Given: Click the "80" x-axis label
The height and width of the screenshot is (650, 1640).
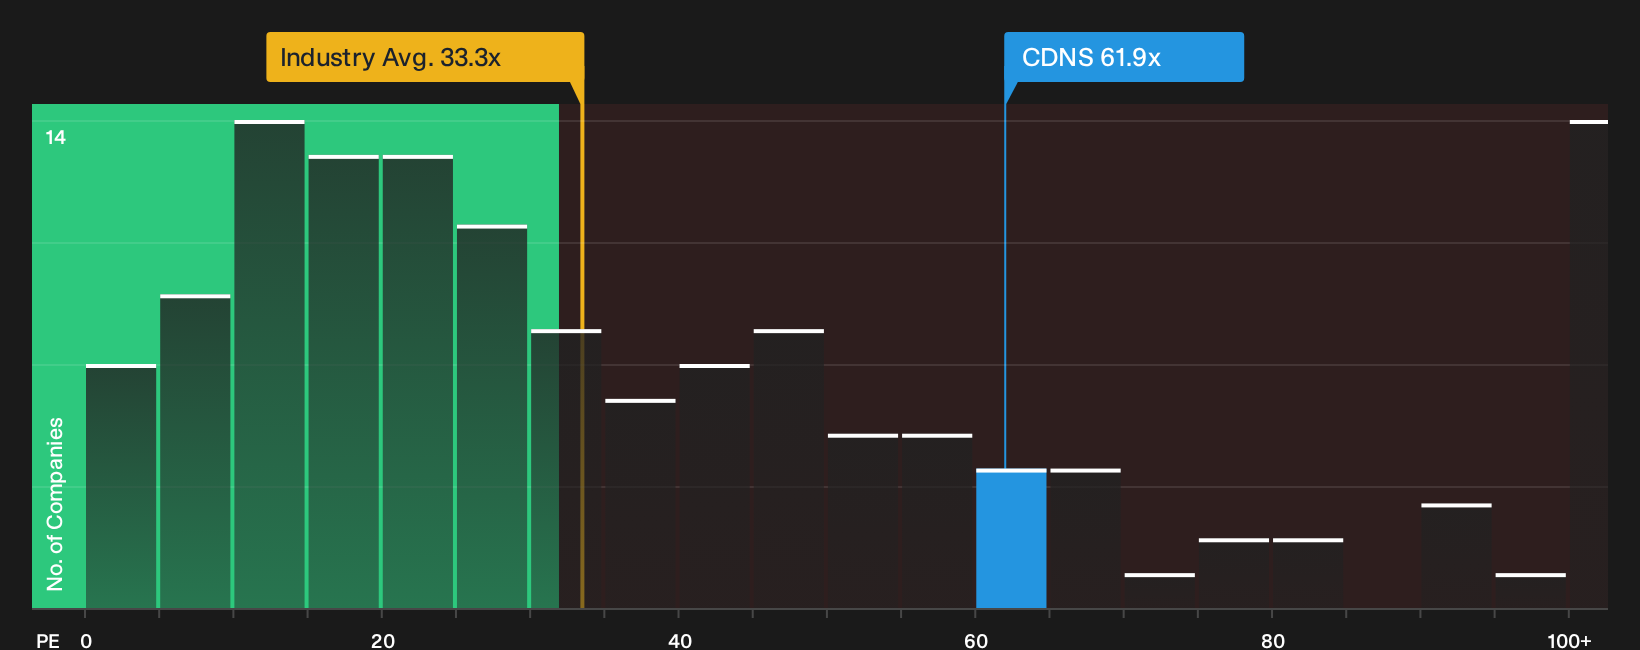Looking at the screenshot, I should [x=1272, y=640].
